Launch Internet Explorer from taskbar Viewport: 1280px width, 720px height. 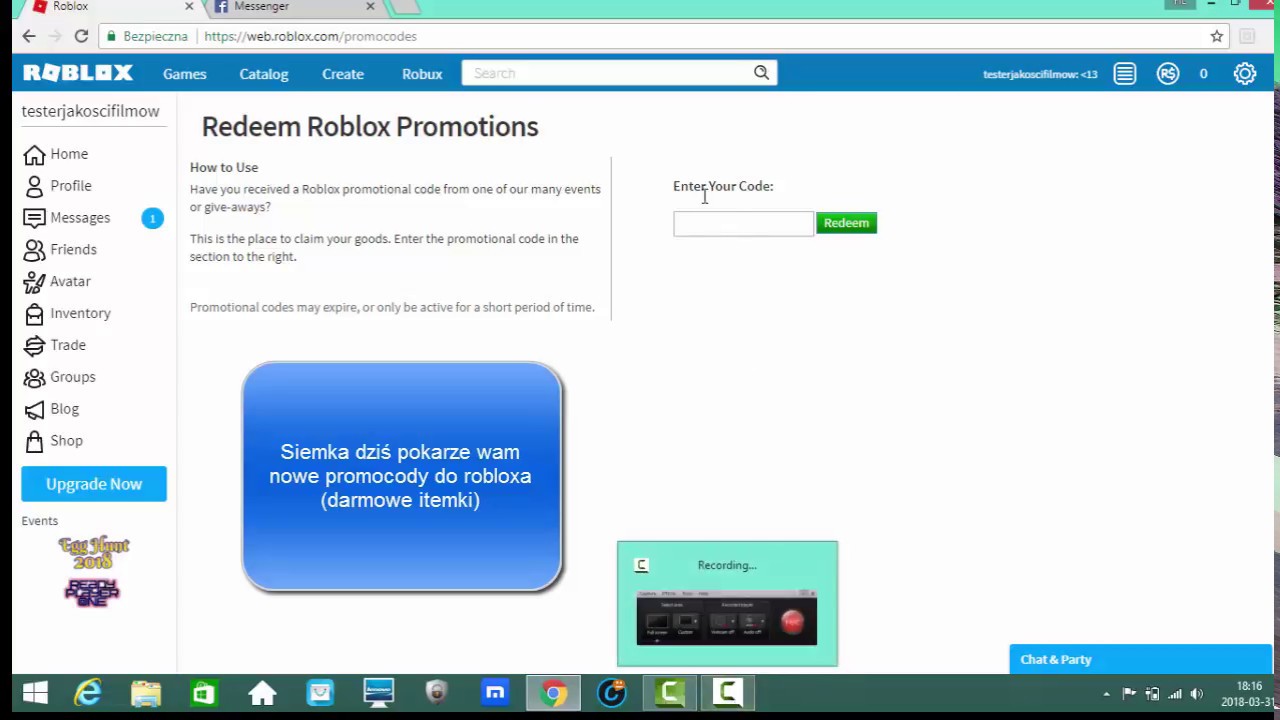tap(88, 693)
